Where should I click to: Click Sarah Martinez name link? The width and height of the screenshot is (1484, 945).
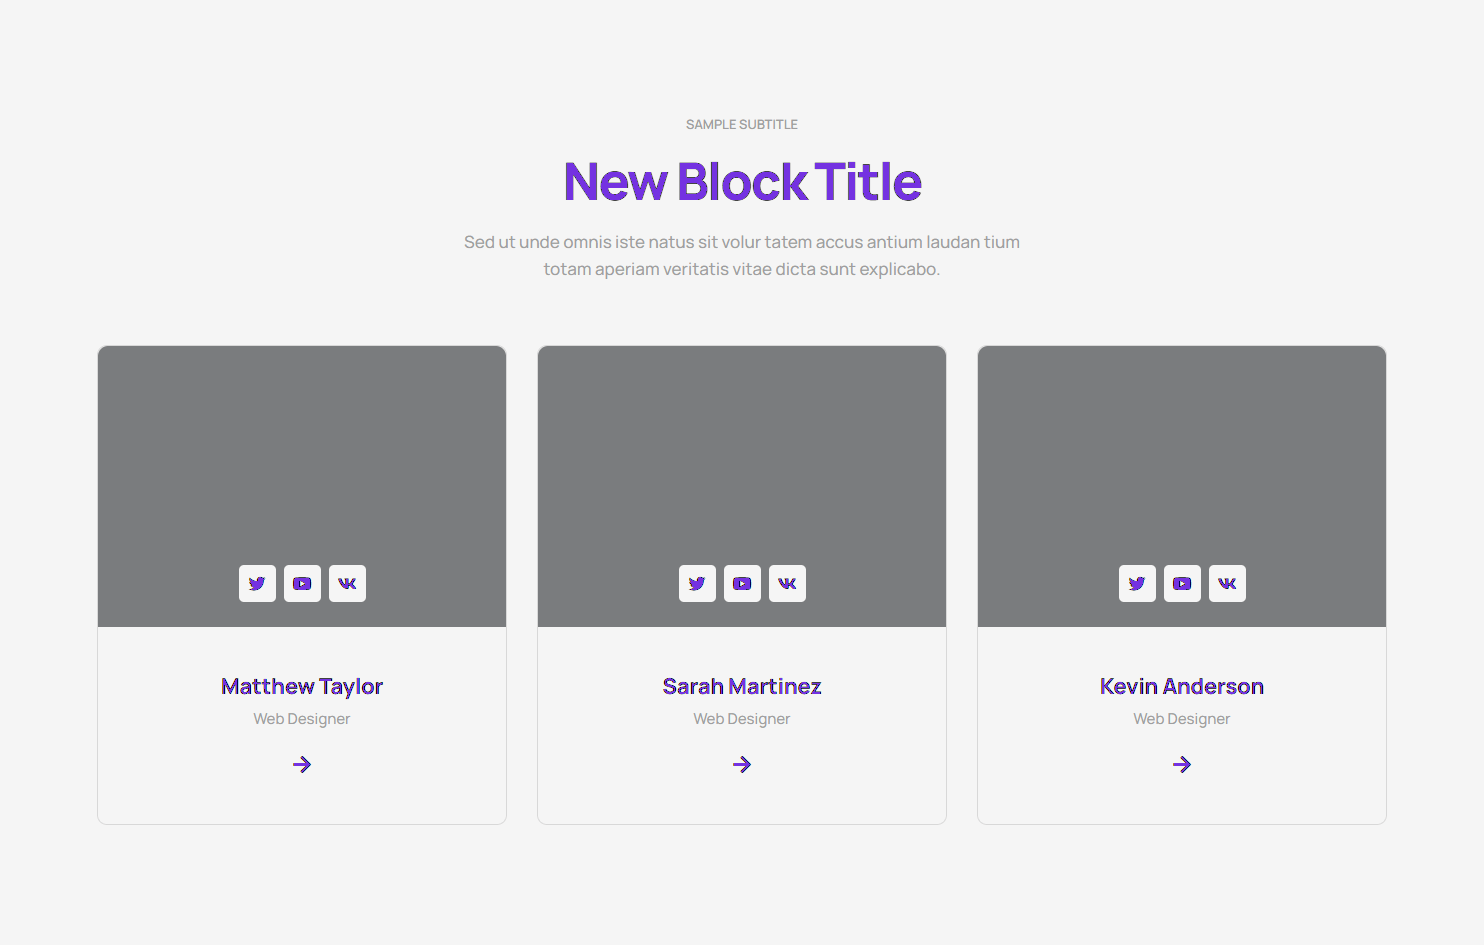[742, 686]
